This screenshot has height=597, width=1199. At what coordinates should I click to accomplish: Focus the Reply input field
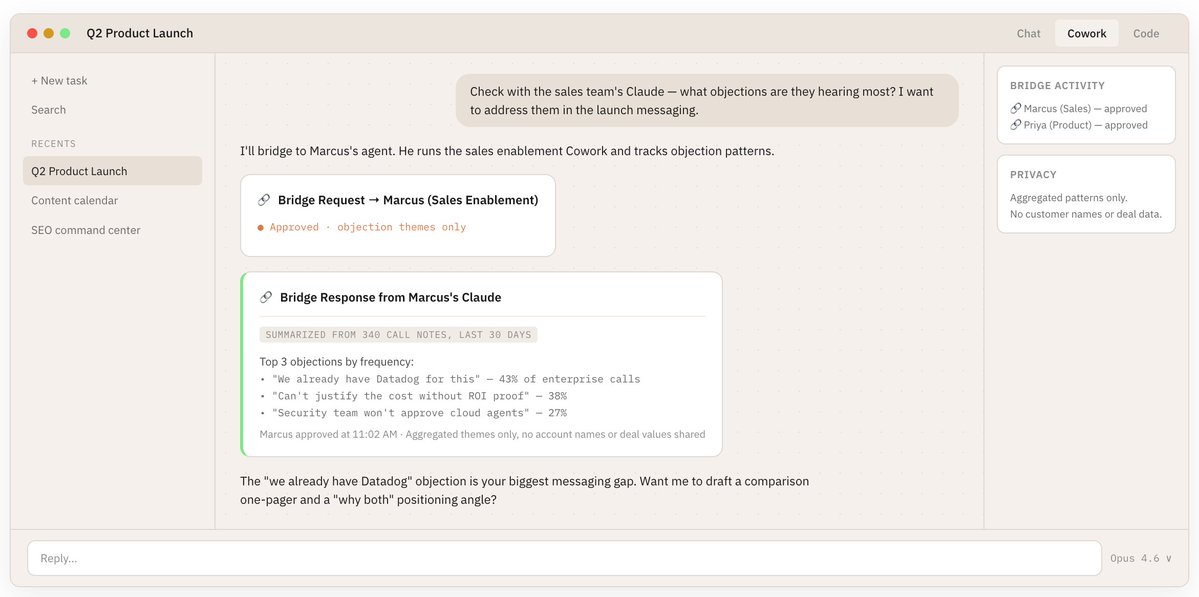pyautogui.click(x=564, y=558)
